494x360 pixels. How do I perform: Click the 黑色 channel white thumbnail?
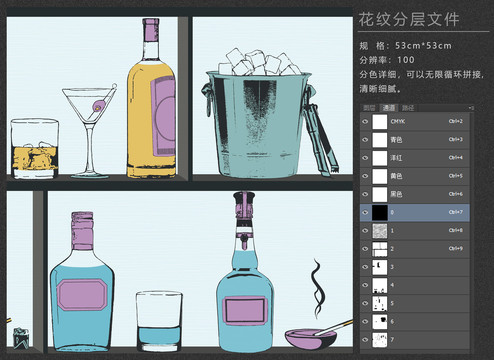coord(380,194)
